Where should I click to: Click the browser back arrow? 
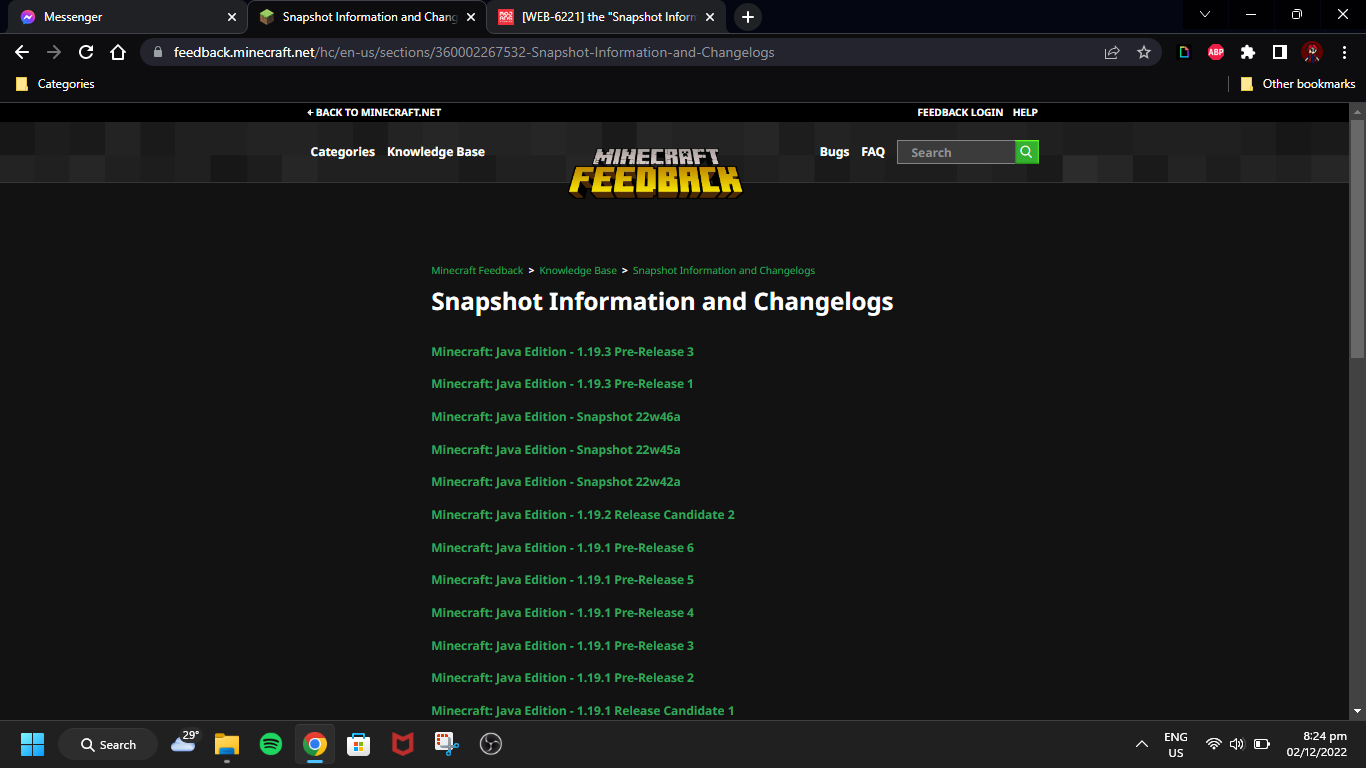[22, 52]
